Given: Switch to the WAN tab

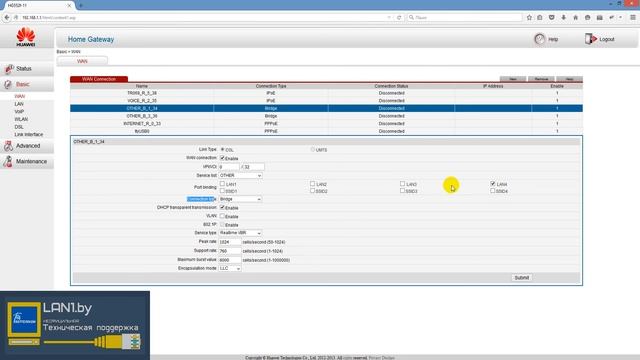Looking at the screenshot, I should pyautogui.click(x=82, y=61).
